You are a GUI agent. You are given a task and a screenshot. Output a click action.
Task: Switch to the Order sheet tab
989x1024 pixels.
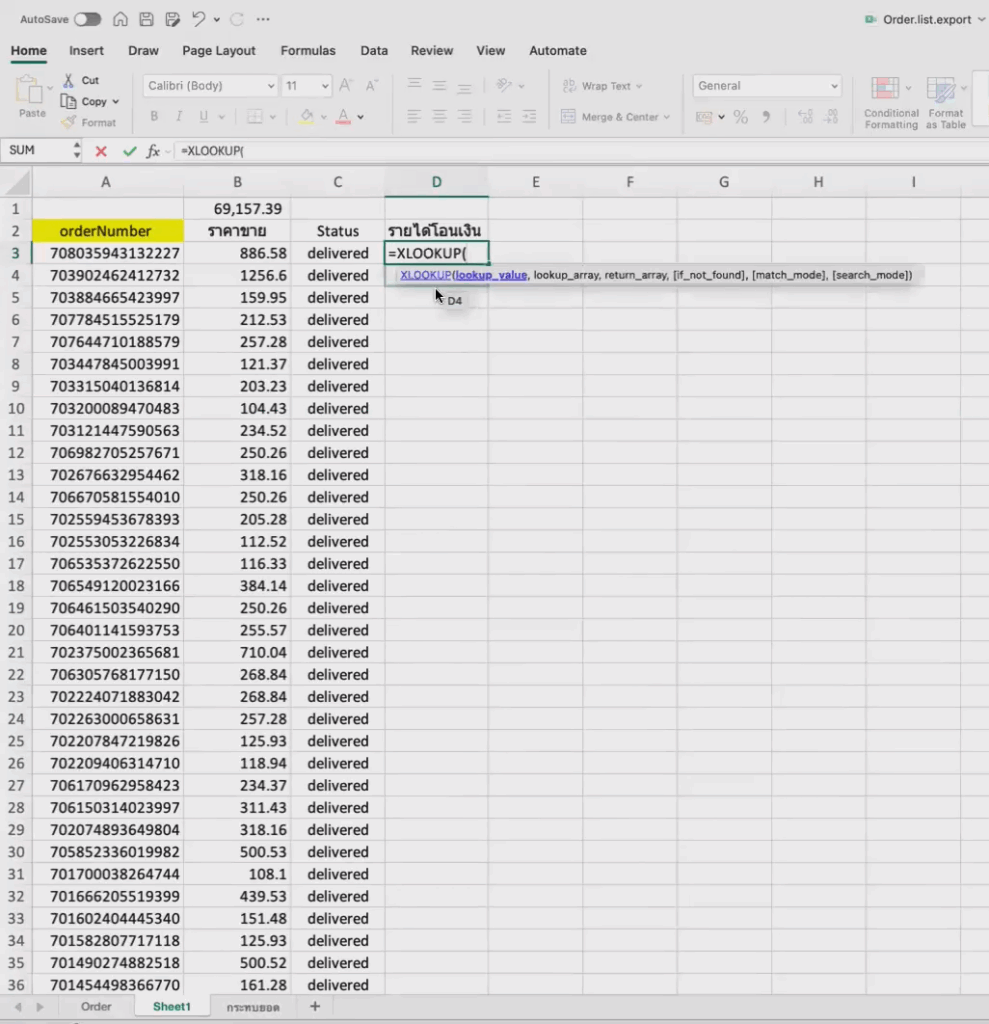tap(96, 1006)
